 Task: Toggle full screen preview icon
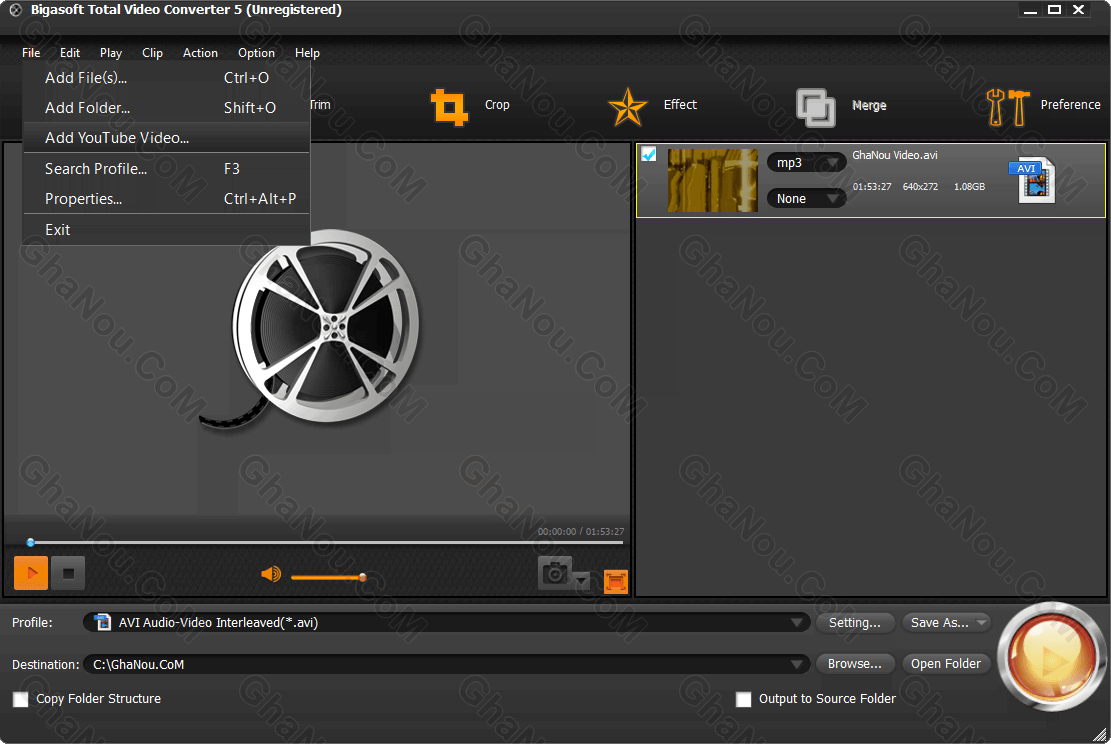click(x=616, y=582)
